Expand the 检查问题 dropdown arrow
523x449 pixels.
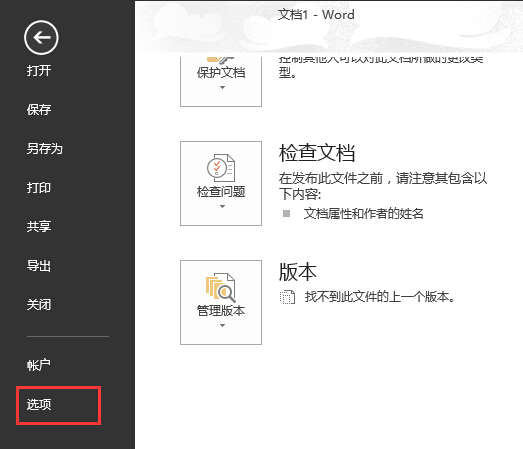(x=222, y=206)
